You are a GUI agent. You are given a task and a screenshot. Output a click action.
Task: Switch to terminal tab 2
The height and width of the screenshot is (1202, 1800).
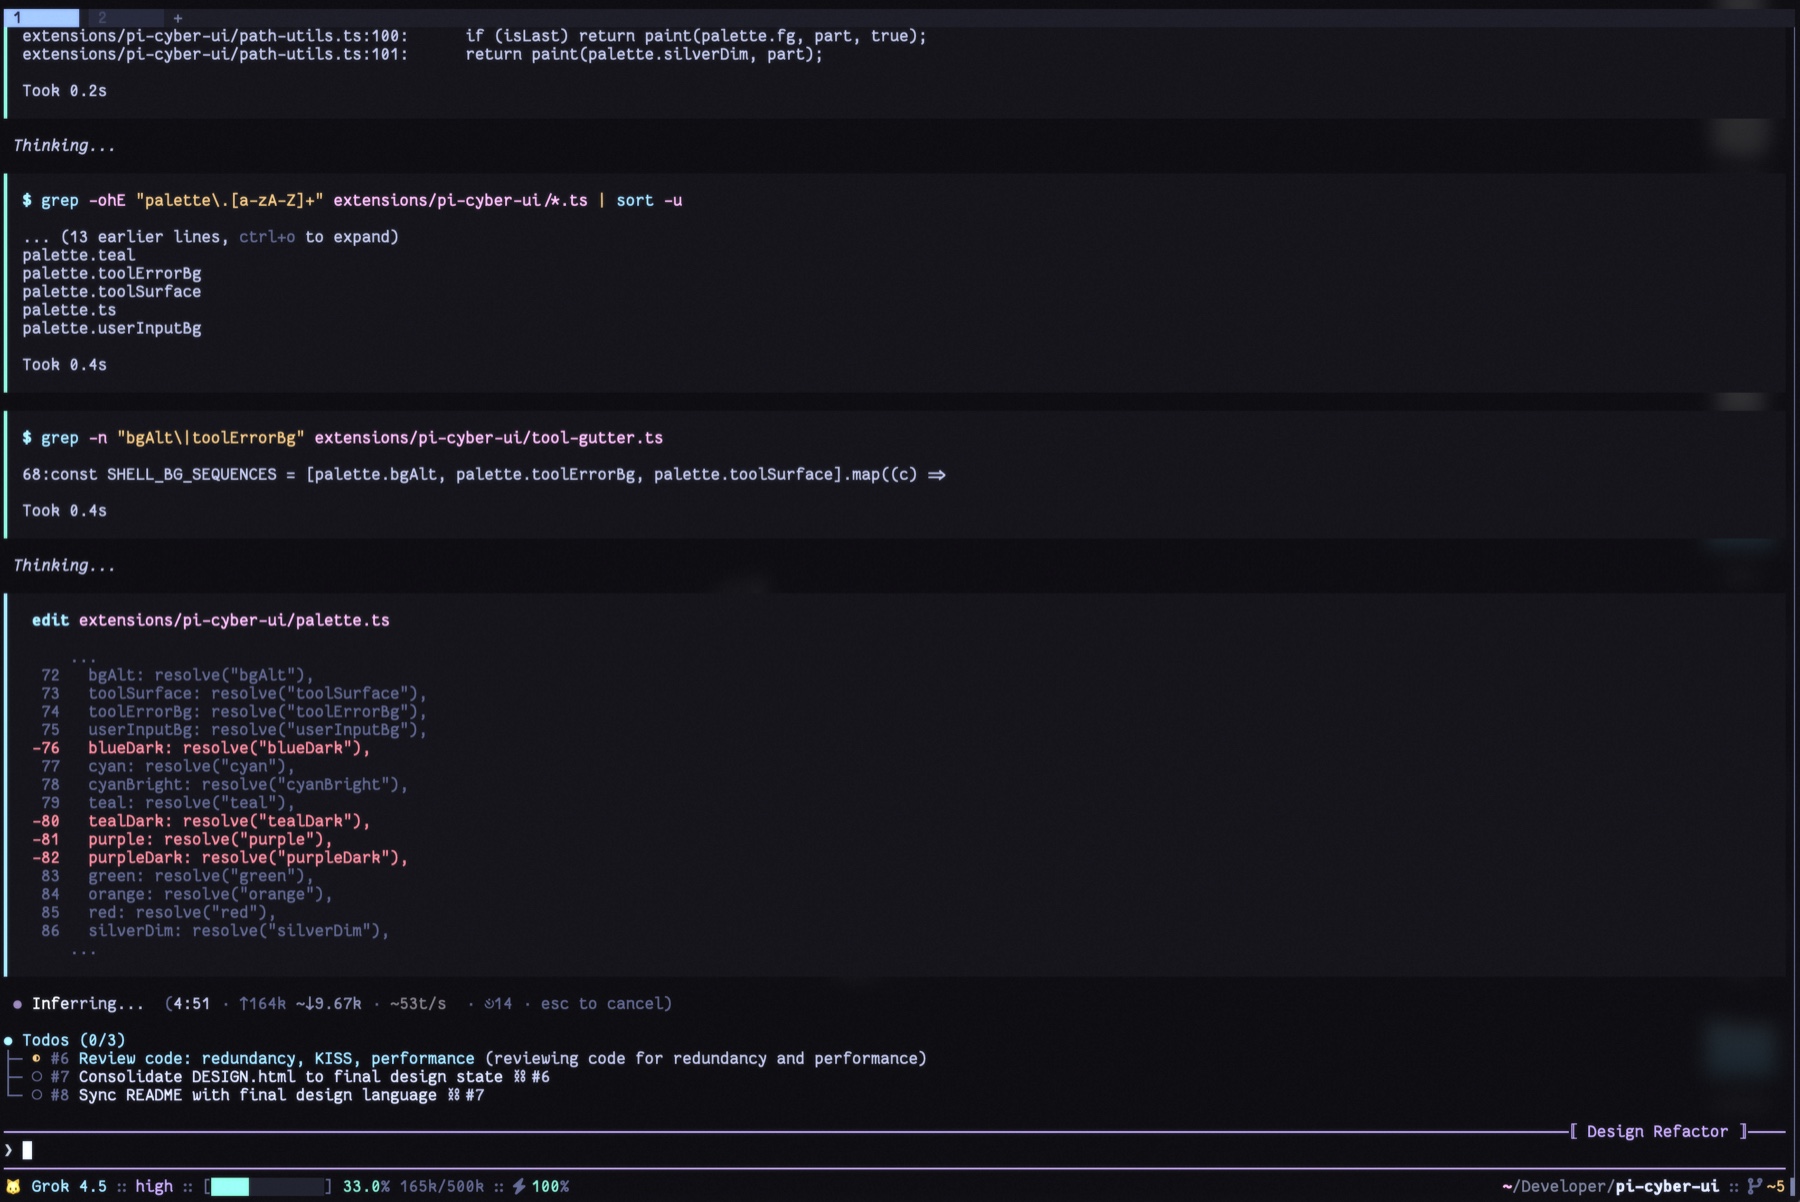[x=126, y=17]
